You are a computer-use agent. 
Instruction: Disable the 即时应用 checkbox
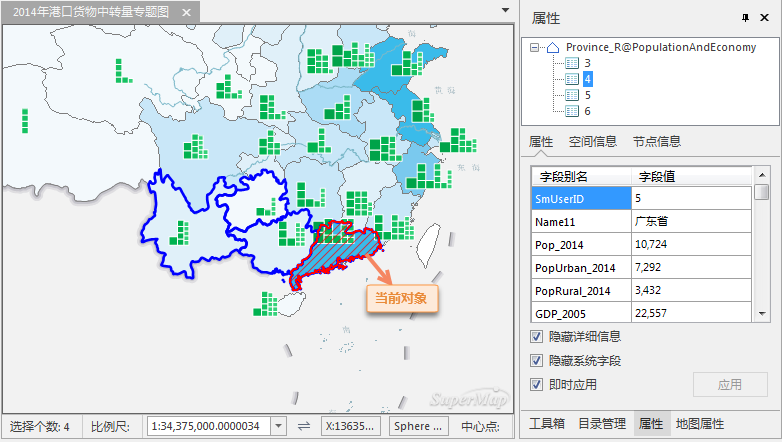[536, 383]
